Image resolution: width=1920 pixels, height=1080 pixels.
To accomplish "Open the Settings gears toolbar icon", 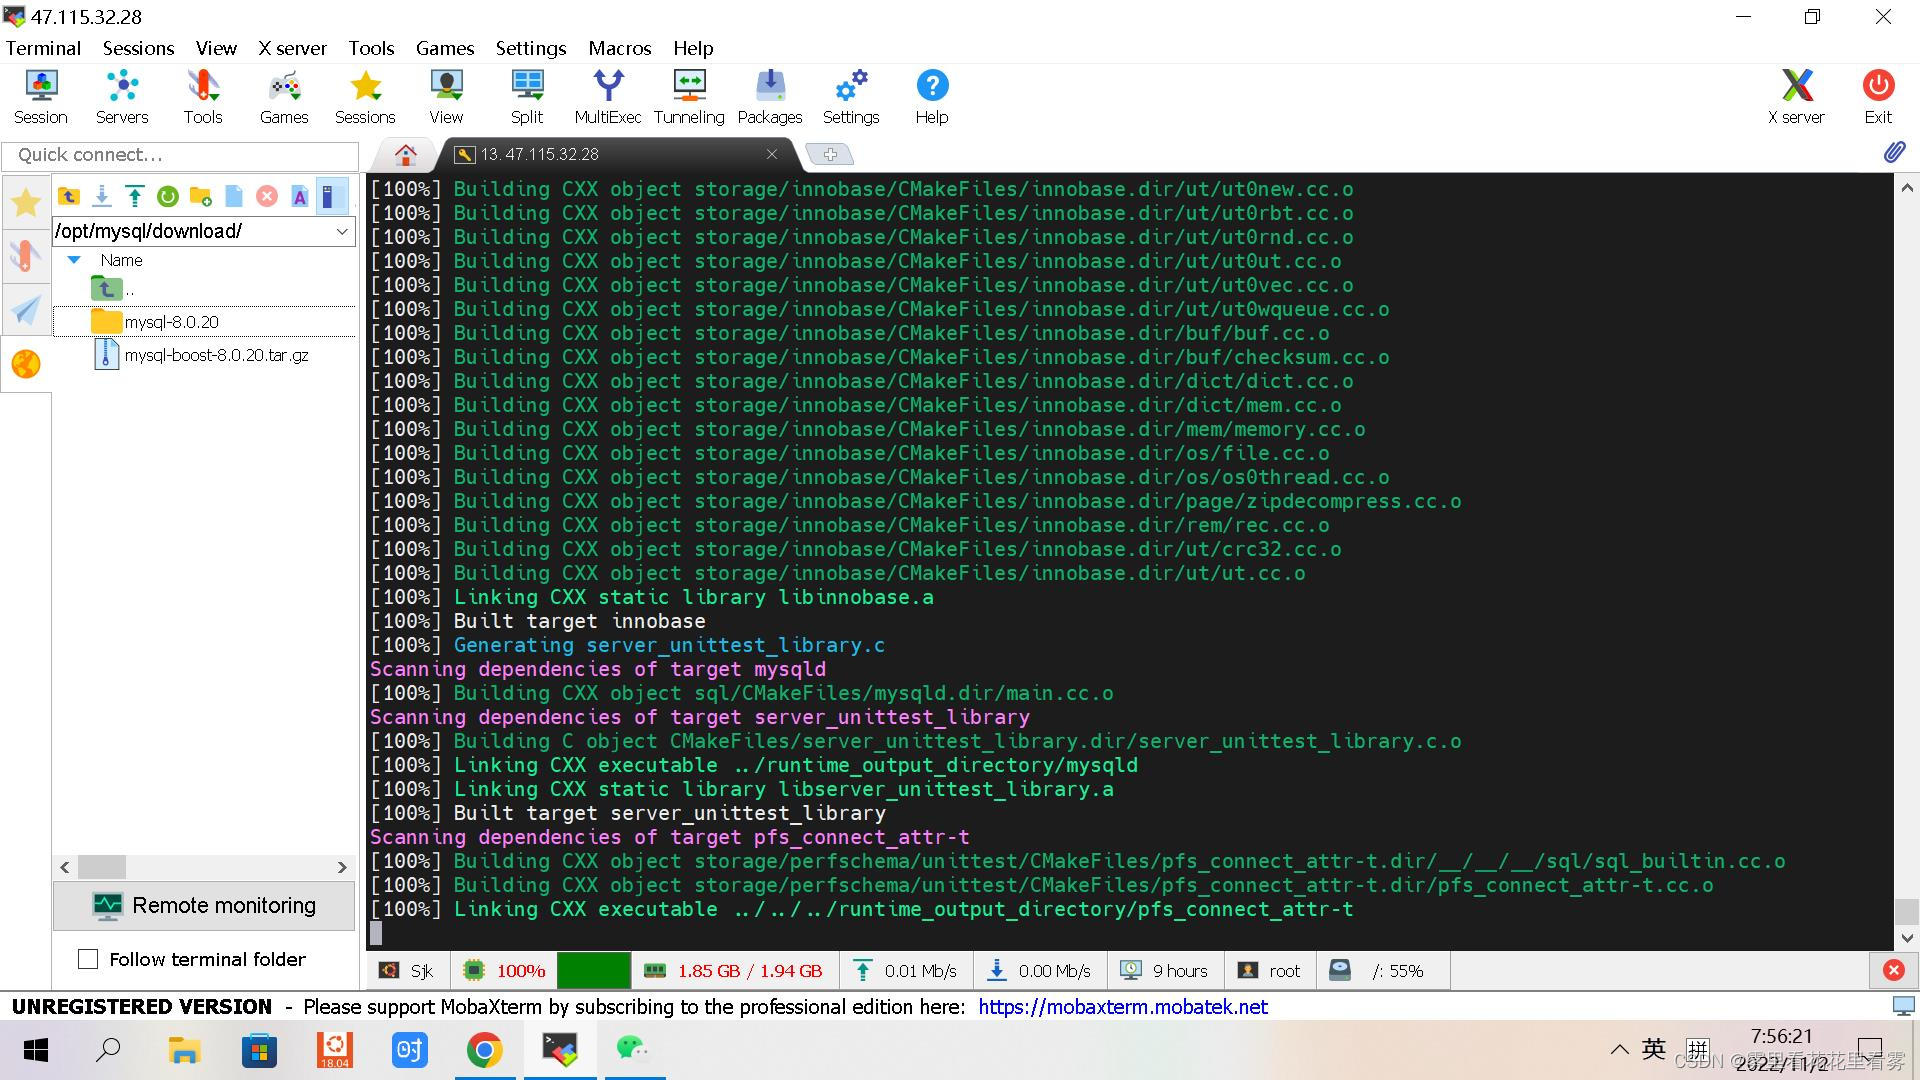I will pyautogui.click(x=851, y=97).
